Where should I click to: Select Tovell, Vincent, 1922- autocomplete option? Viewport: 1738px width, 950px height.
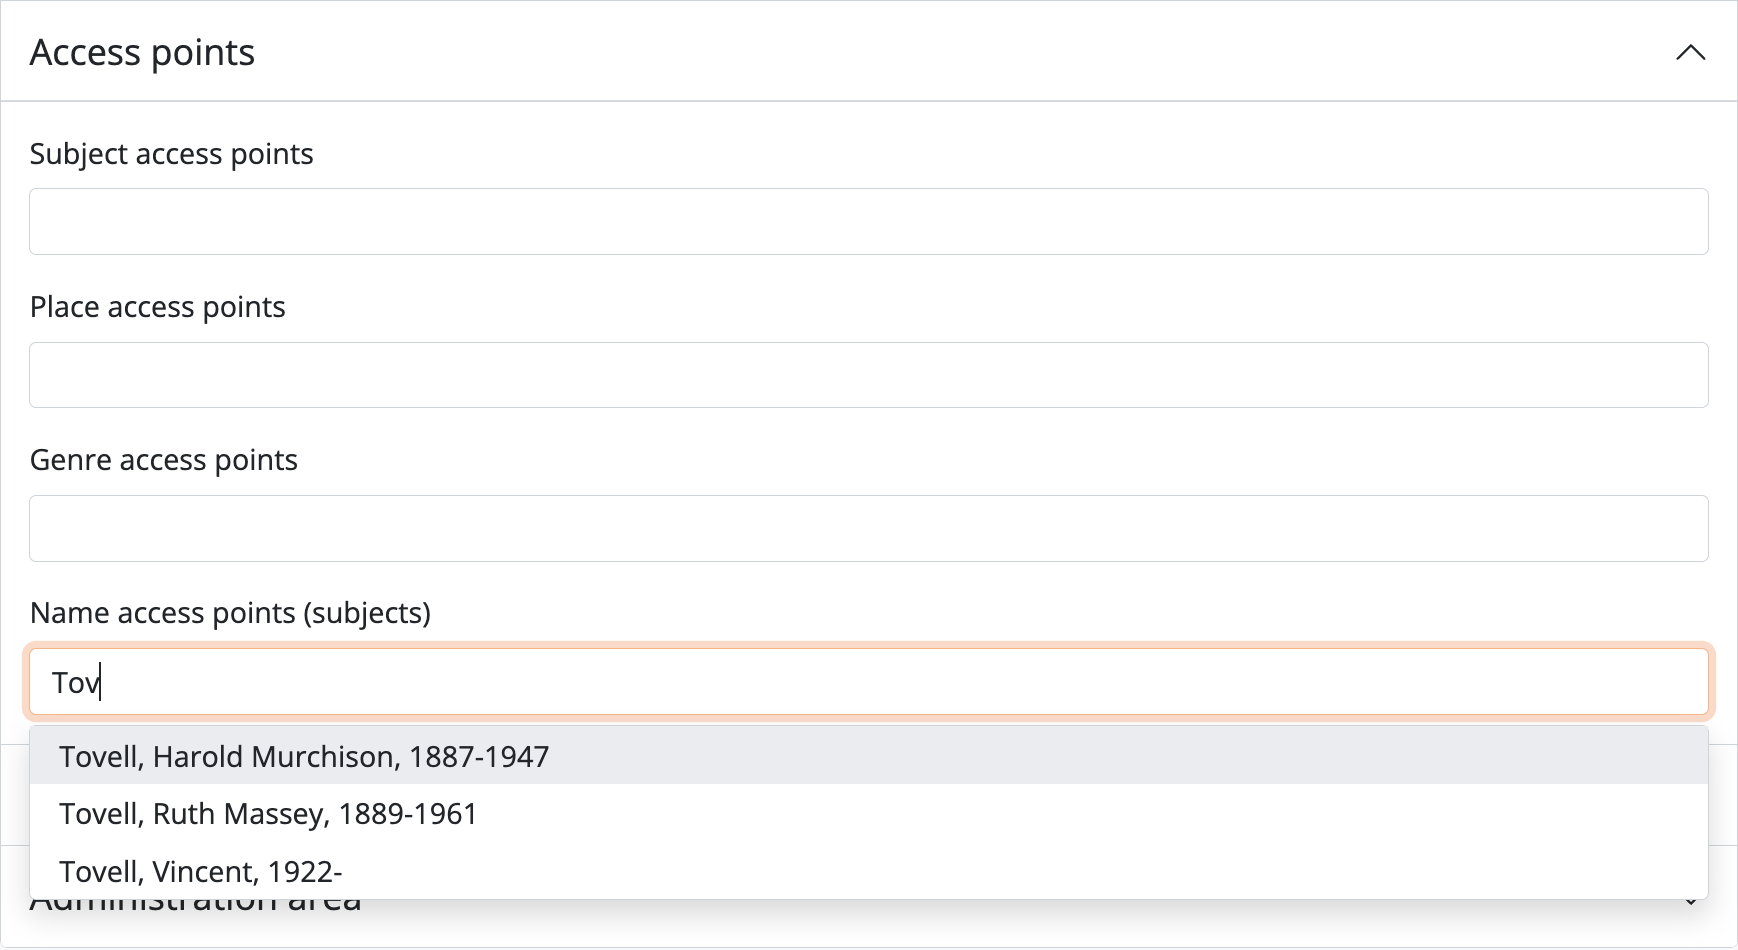pyautogui.click(x=200, y=872)
